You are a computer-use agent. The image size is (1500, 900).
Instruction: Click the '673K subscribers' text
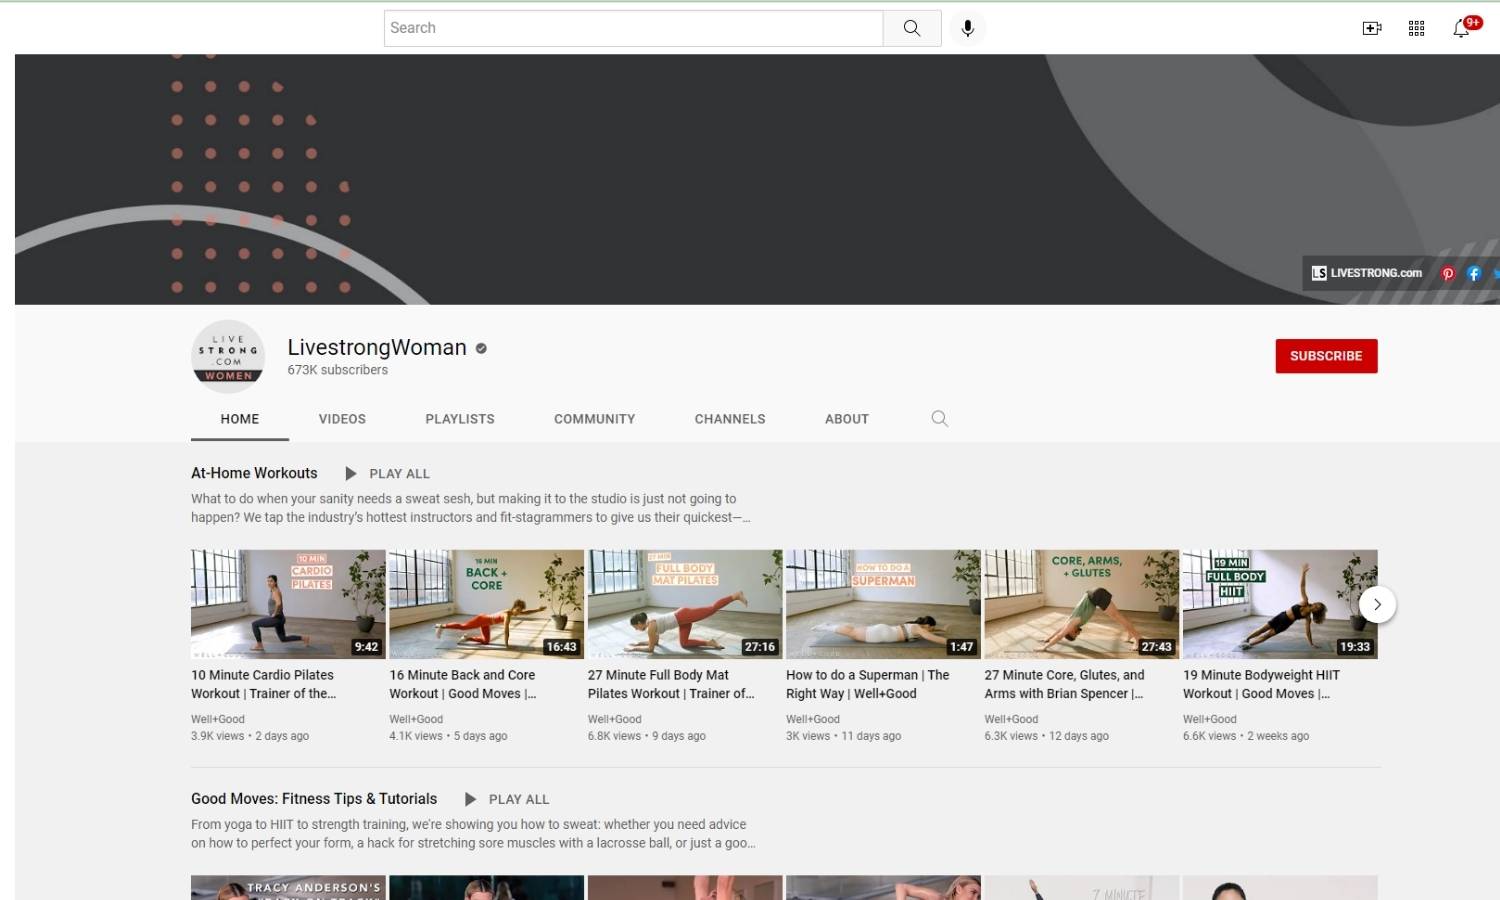coord(338,370)
